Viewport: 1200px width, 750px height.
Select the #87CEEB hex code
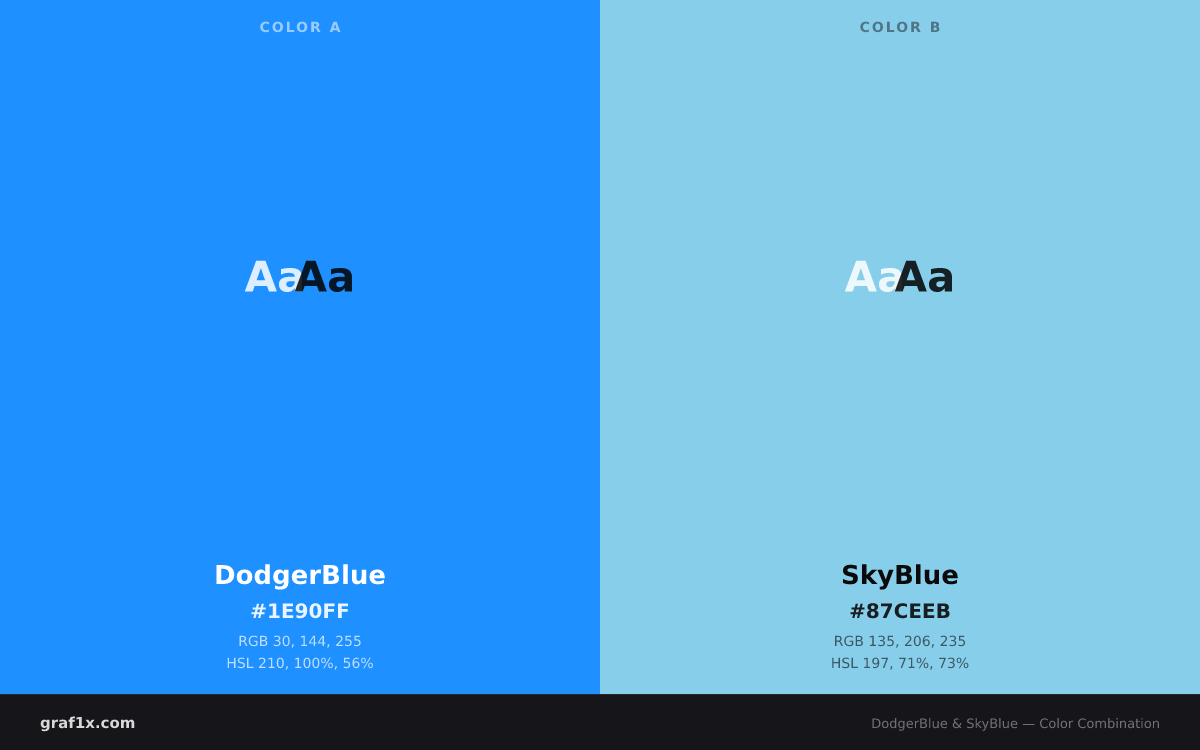pos(900,611)
